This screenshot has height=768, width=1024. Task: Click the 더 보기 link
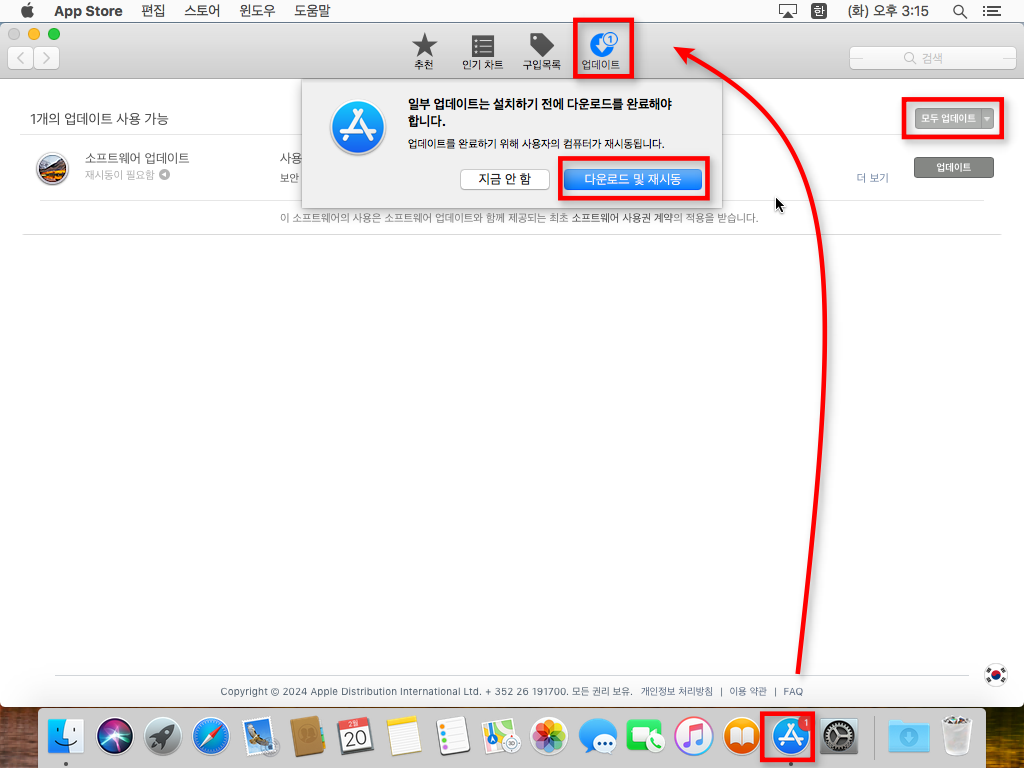pos(872,178)
